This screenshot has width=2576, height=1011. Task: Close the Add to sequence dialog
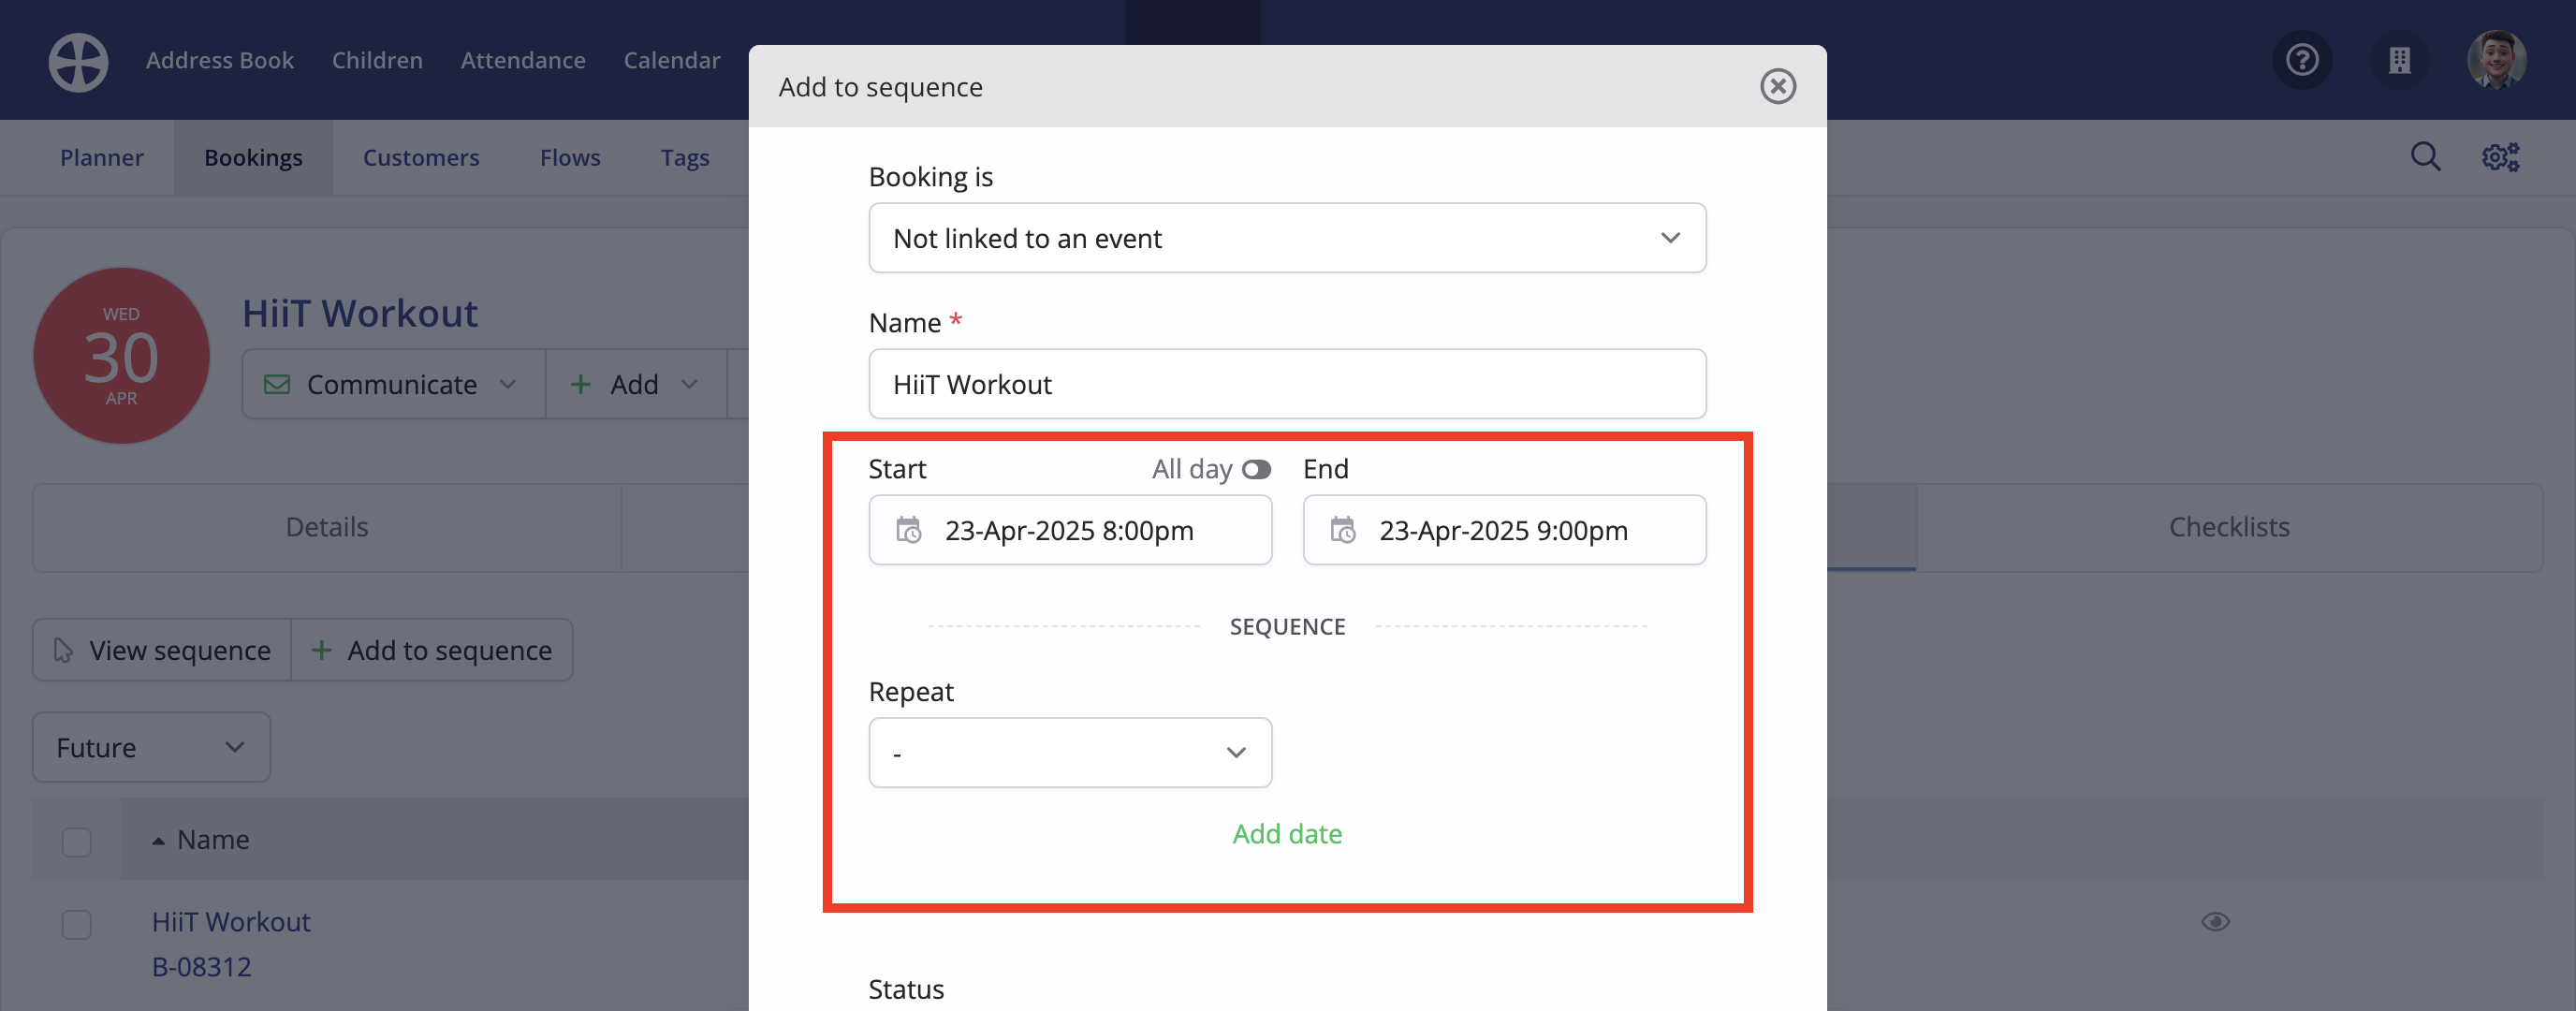1777,86
